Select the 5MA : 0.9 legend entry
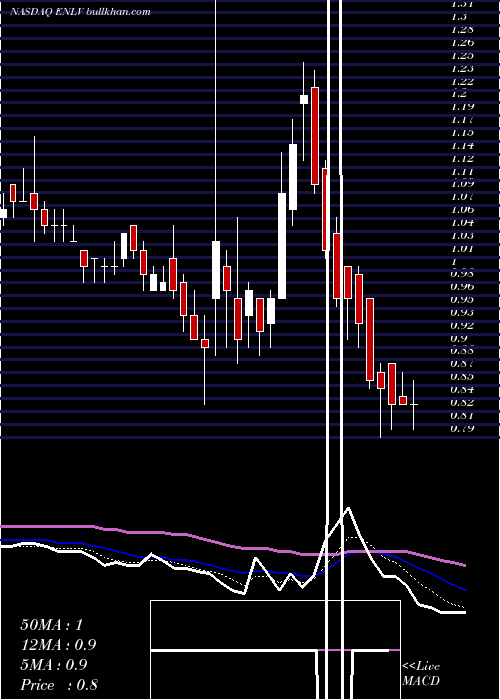500x700 pixels. click(x=54, y=665)
